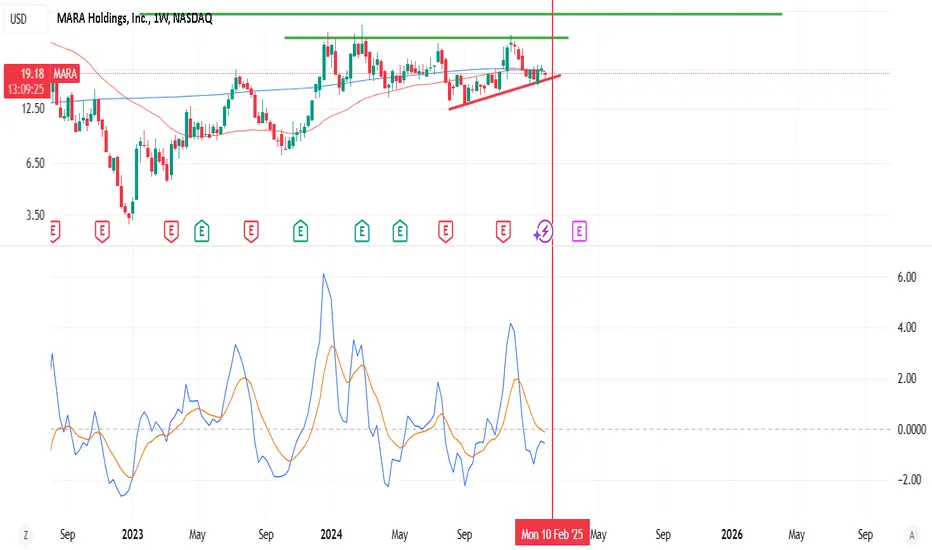The width and height of the screenshot is (932, 550).
Task: Open the red earnings marker for August 2023
Action: pyautogui.click(x=251, y=231)
